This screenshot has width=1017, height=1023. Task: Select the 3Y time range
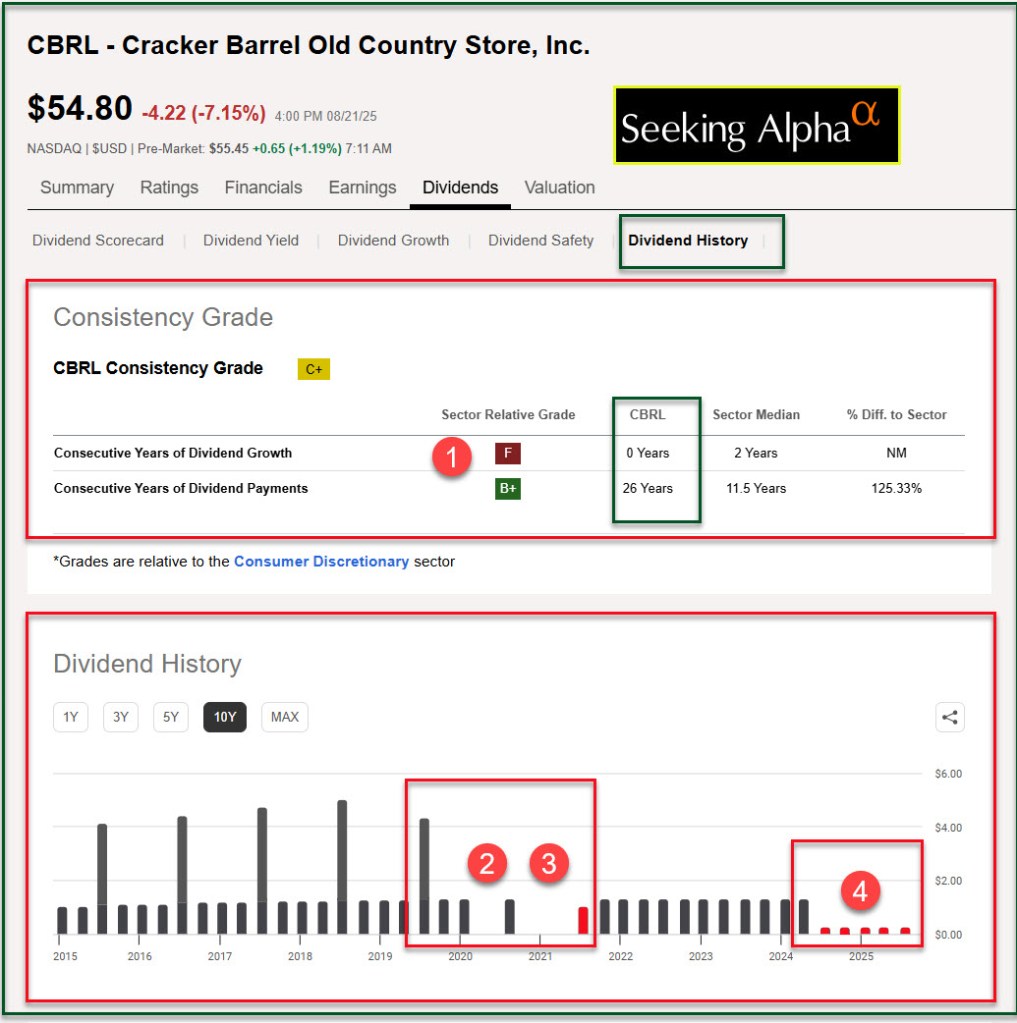[121, 717]
